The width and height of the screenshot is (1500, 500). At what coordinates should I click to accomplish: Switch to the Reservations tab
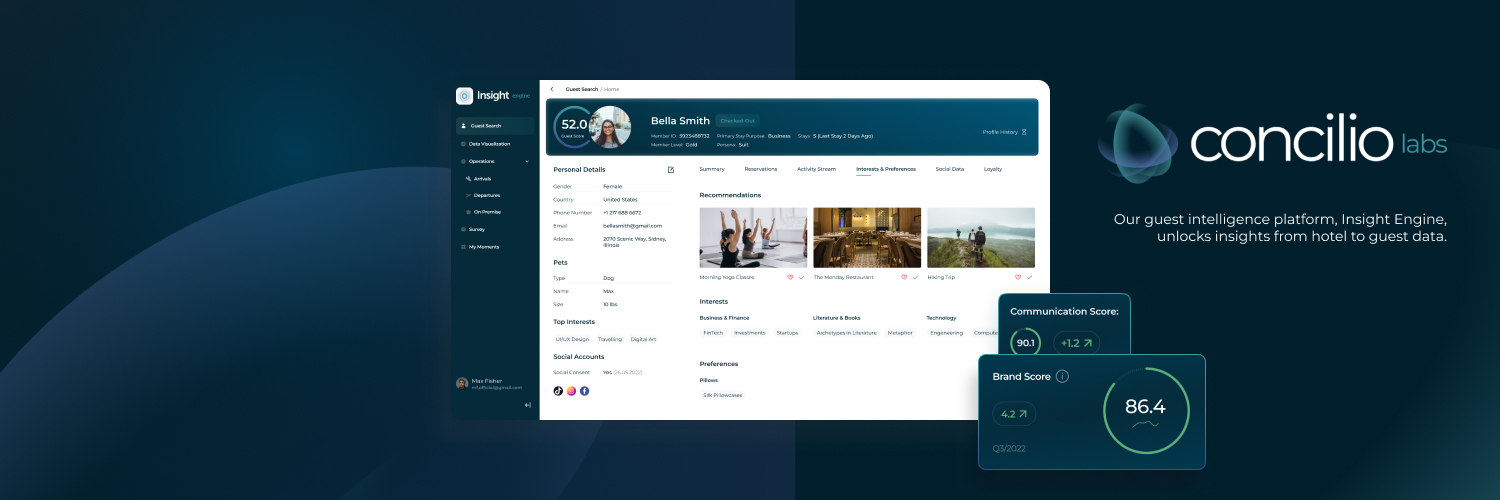coord(761,169)
